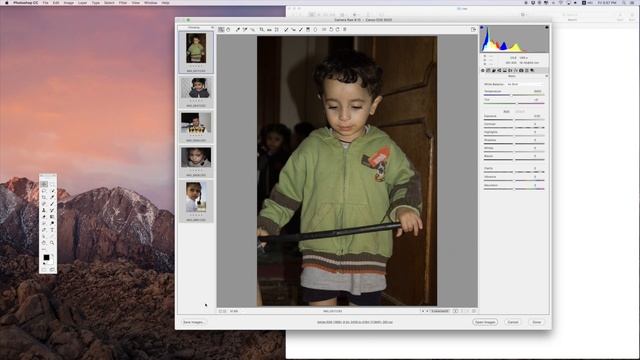
Task: Apply Auto tone adjustments link
Action: pyautogui.click(x=507, y=111)
